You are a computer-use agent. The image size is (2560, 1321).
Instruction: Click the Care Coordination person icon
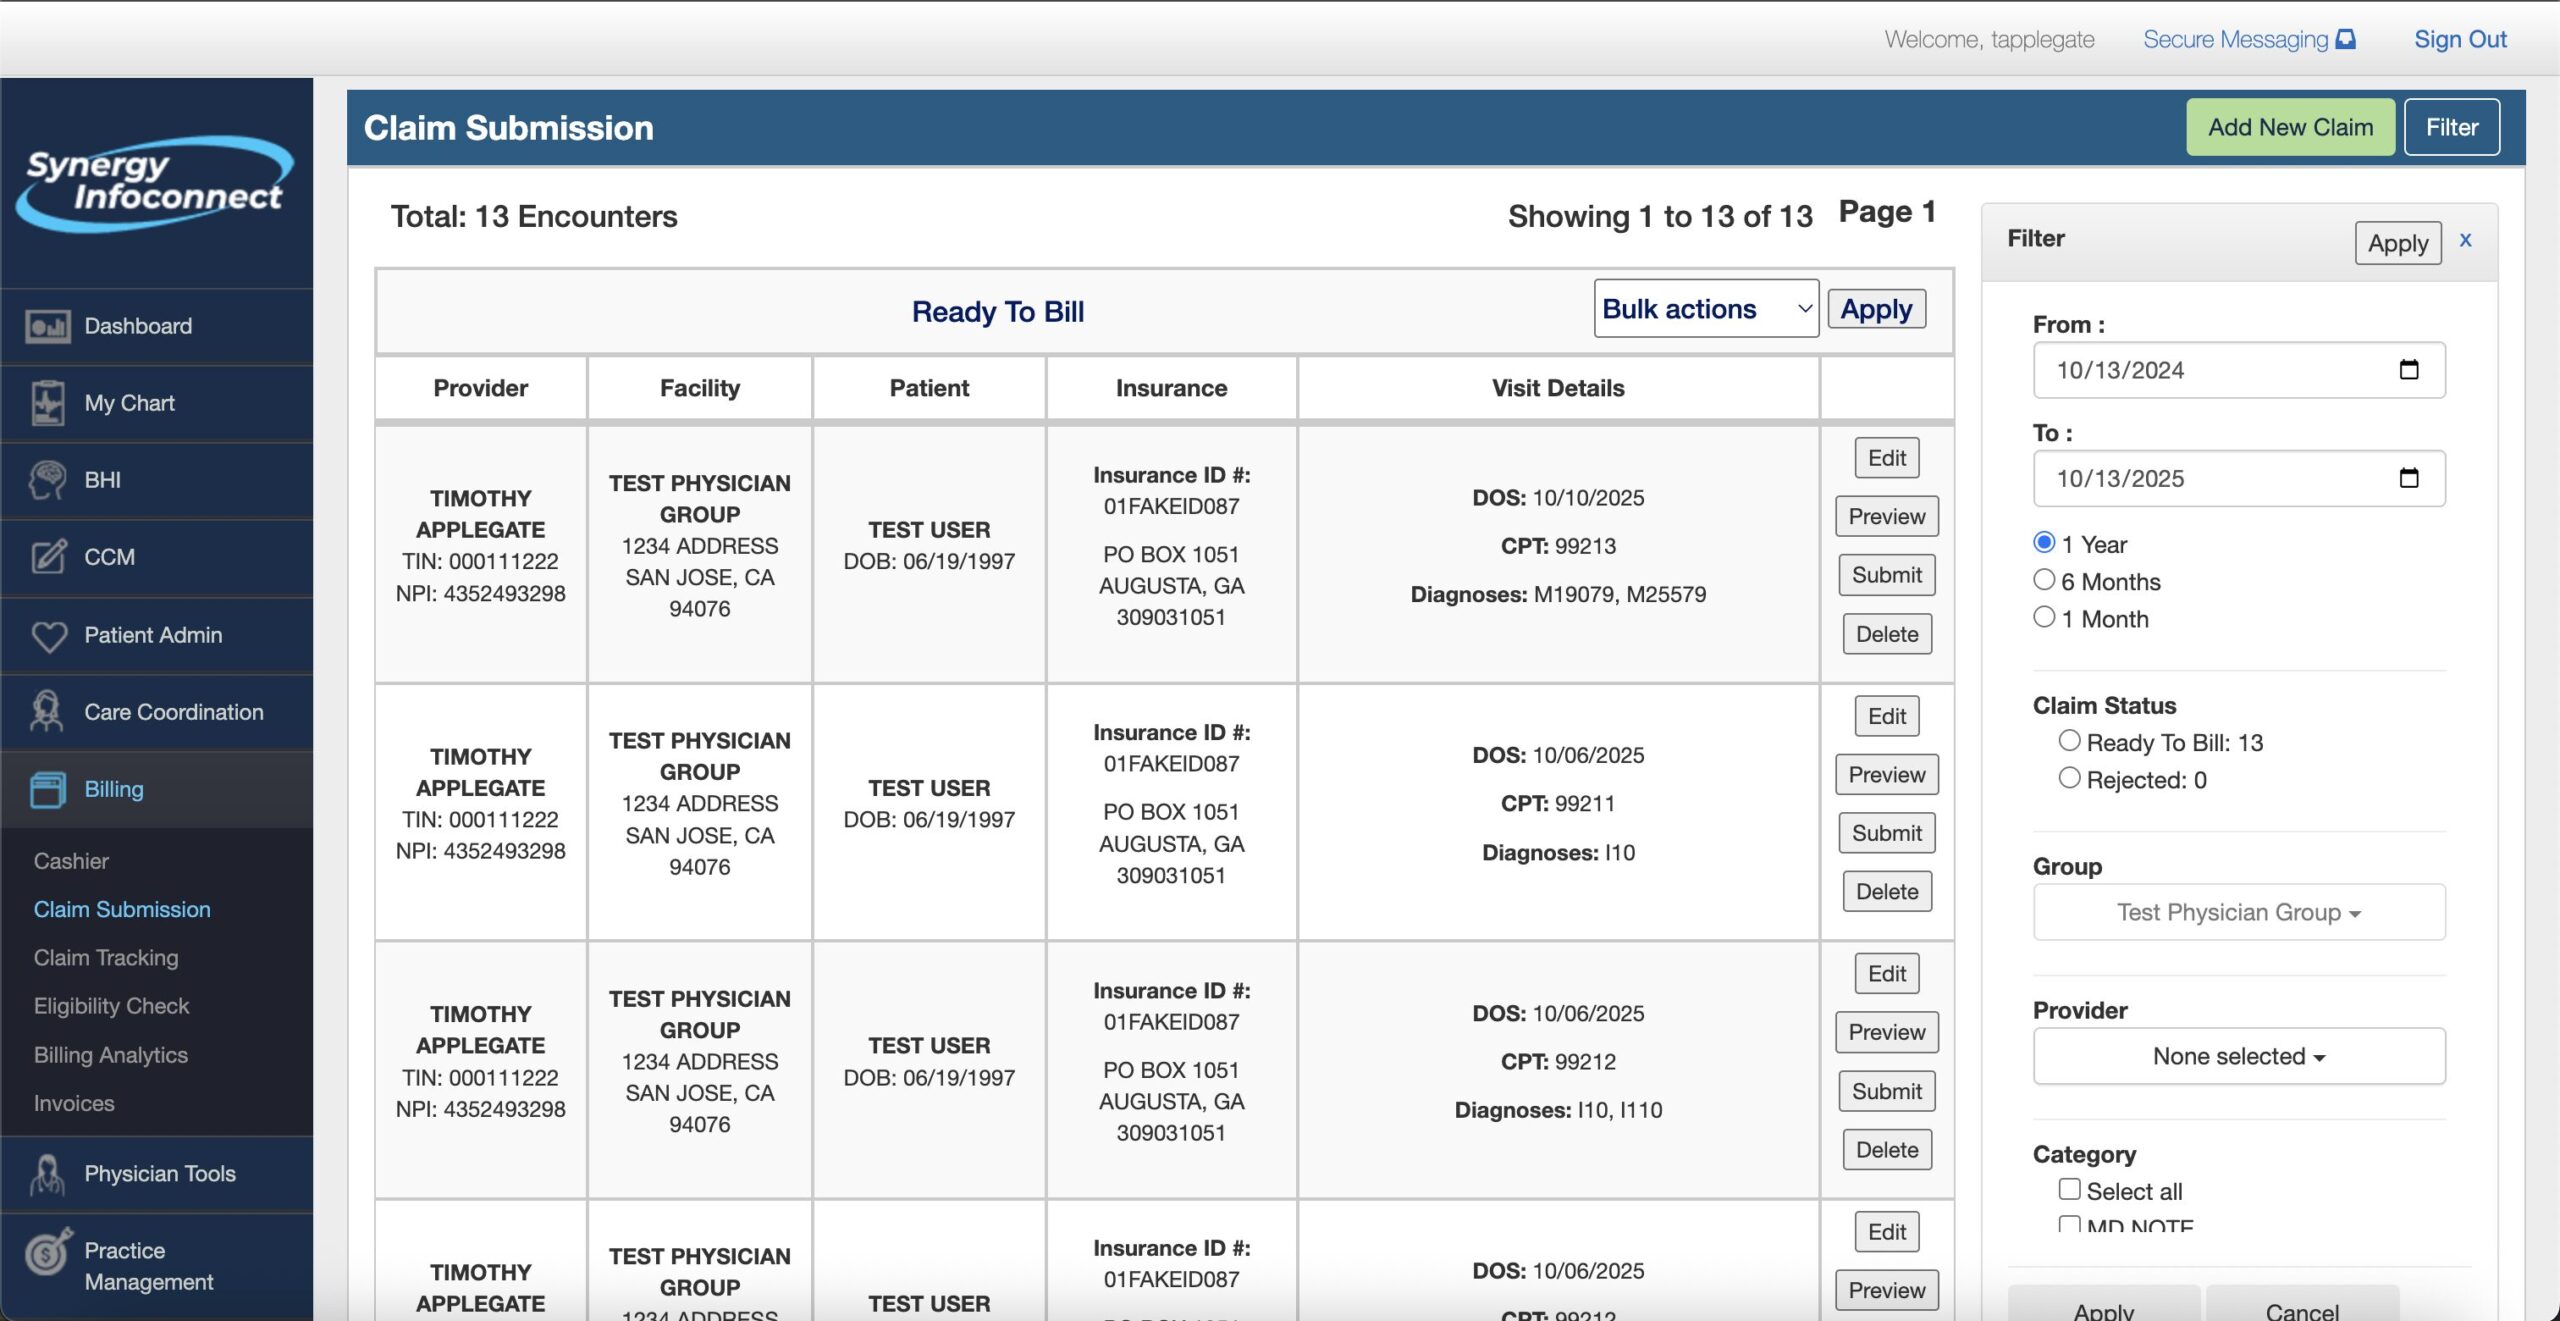click(47, 712)
